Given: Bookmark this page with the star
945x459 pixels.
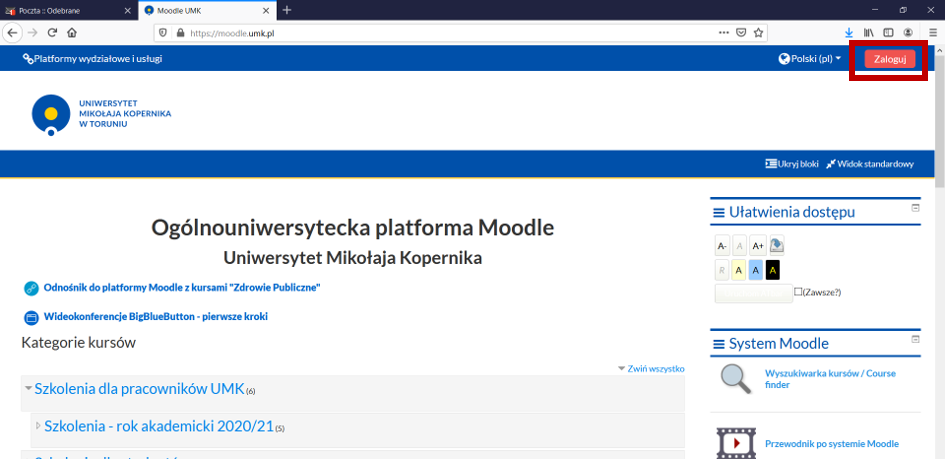Looking at the screenshot, I should (758, 33).
